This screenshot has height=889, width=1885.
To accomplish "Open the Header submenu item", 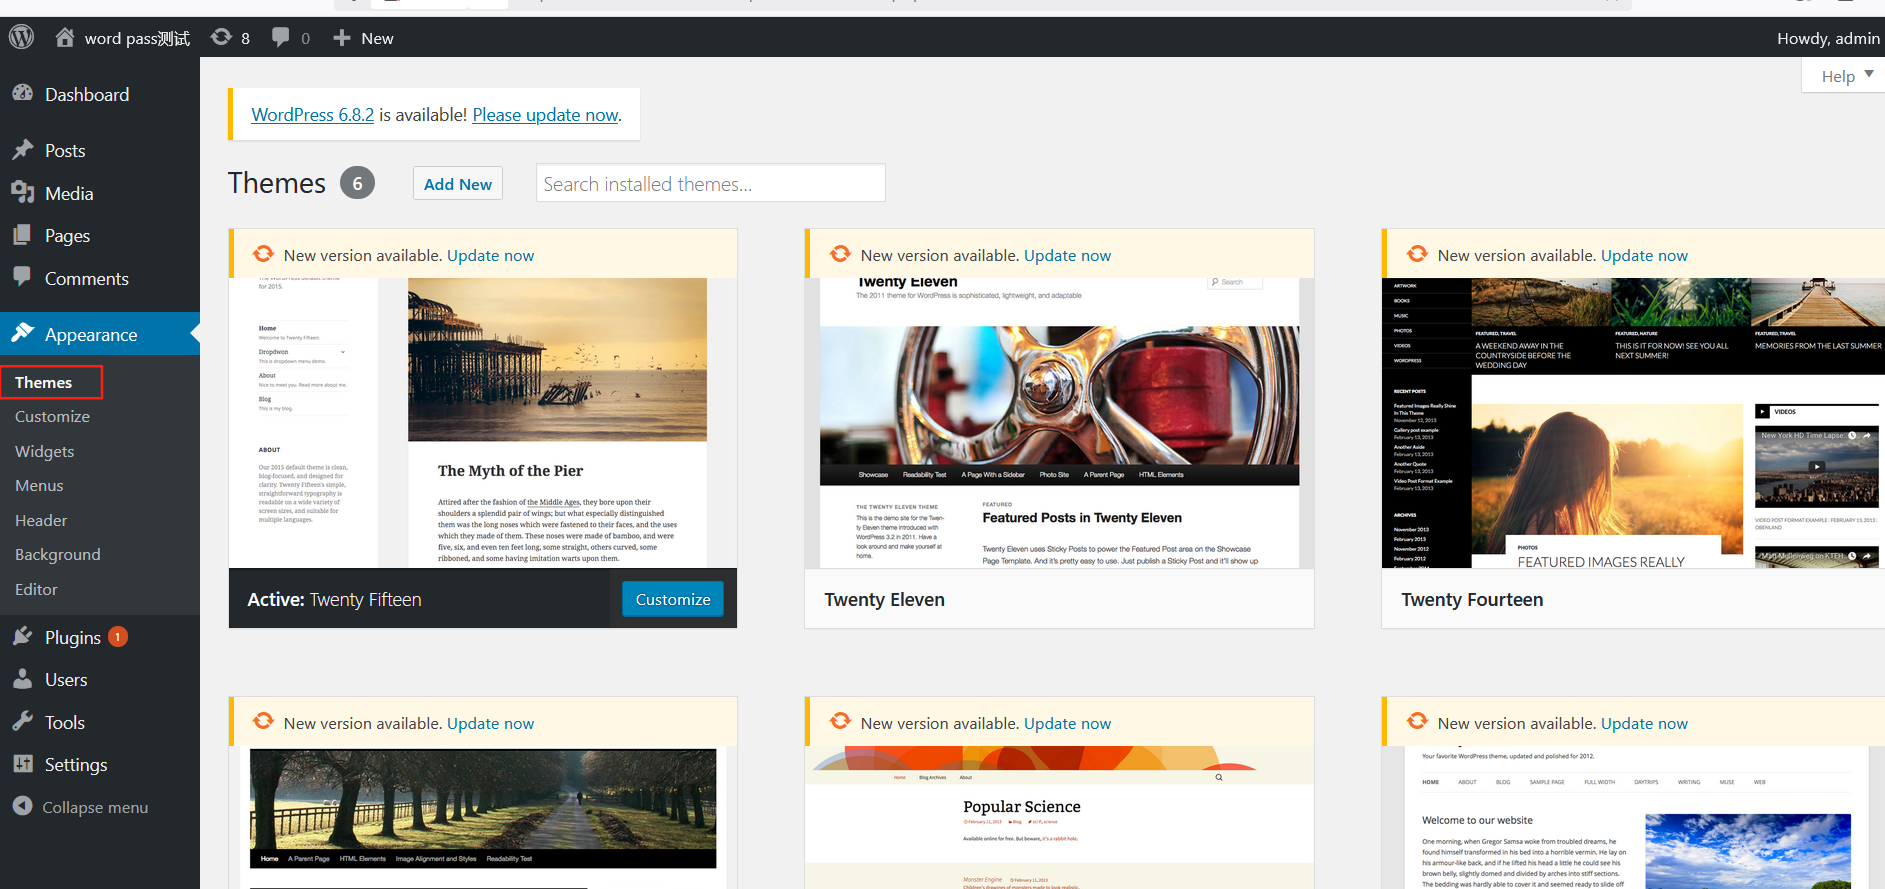I will click(41, 520).
